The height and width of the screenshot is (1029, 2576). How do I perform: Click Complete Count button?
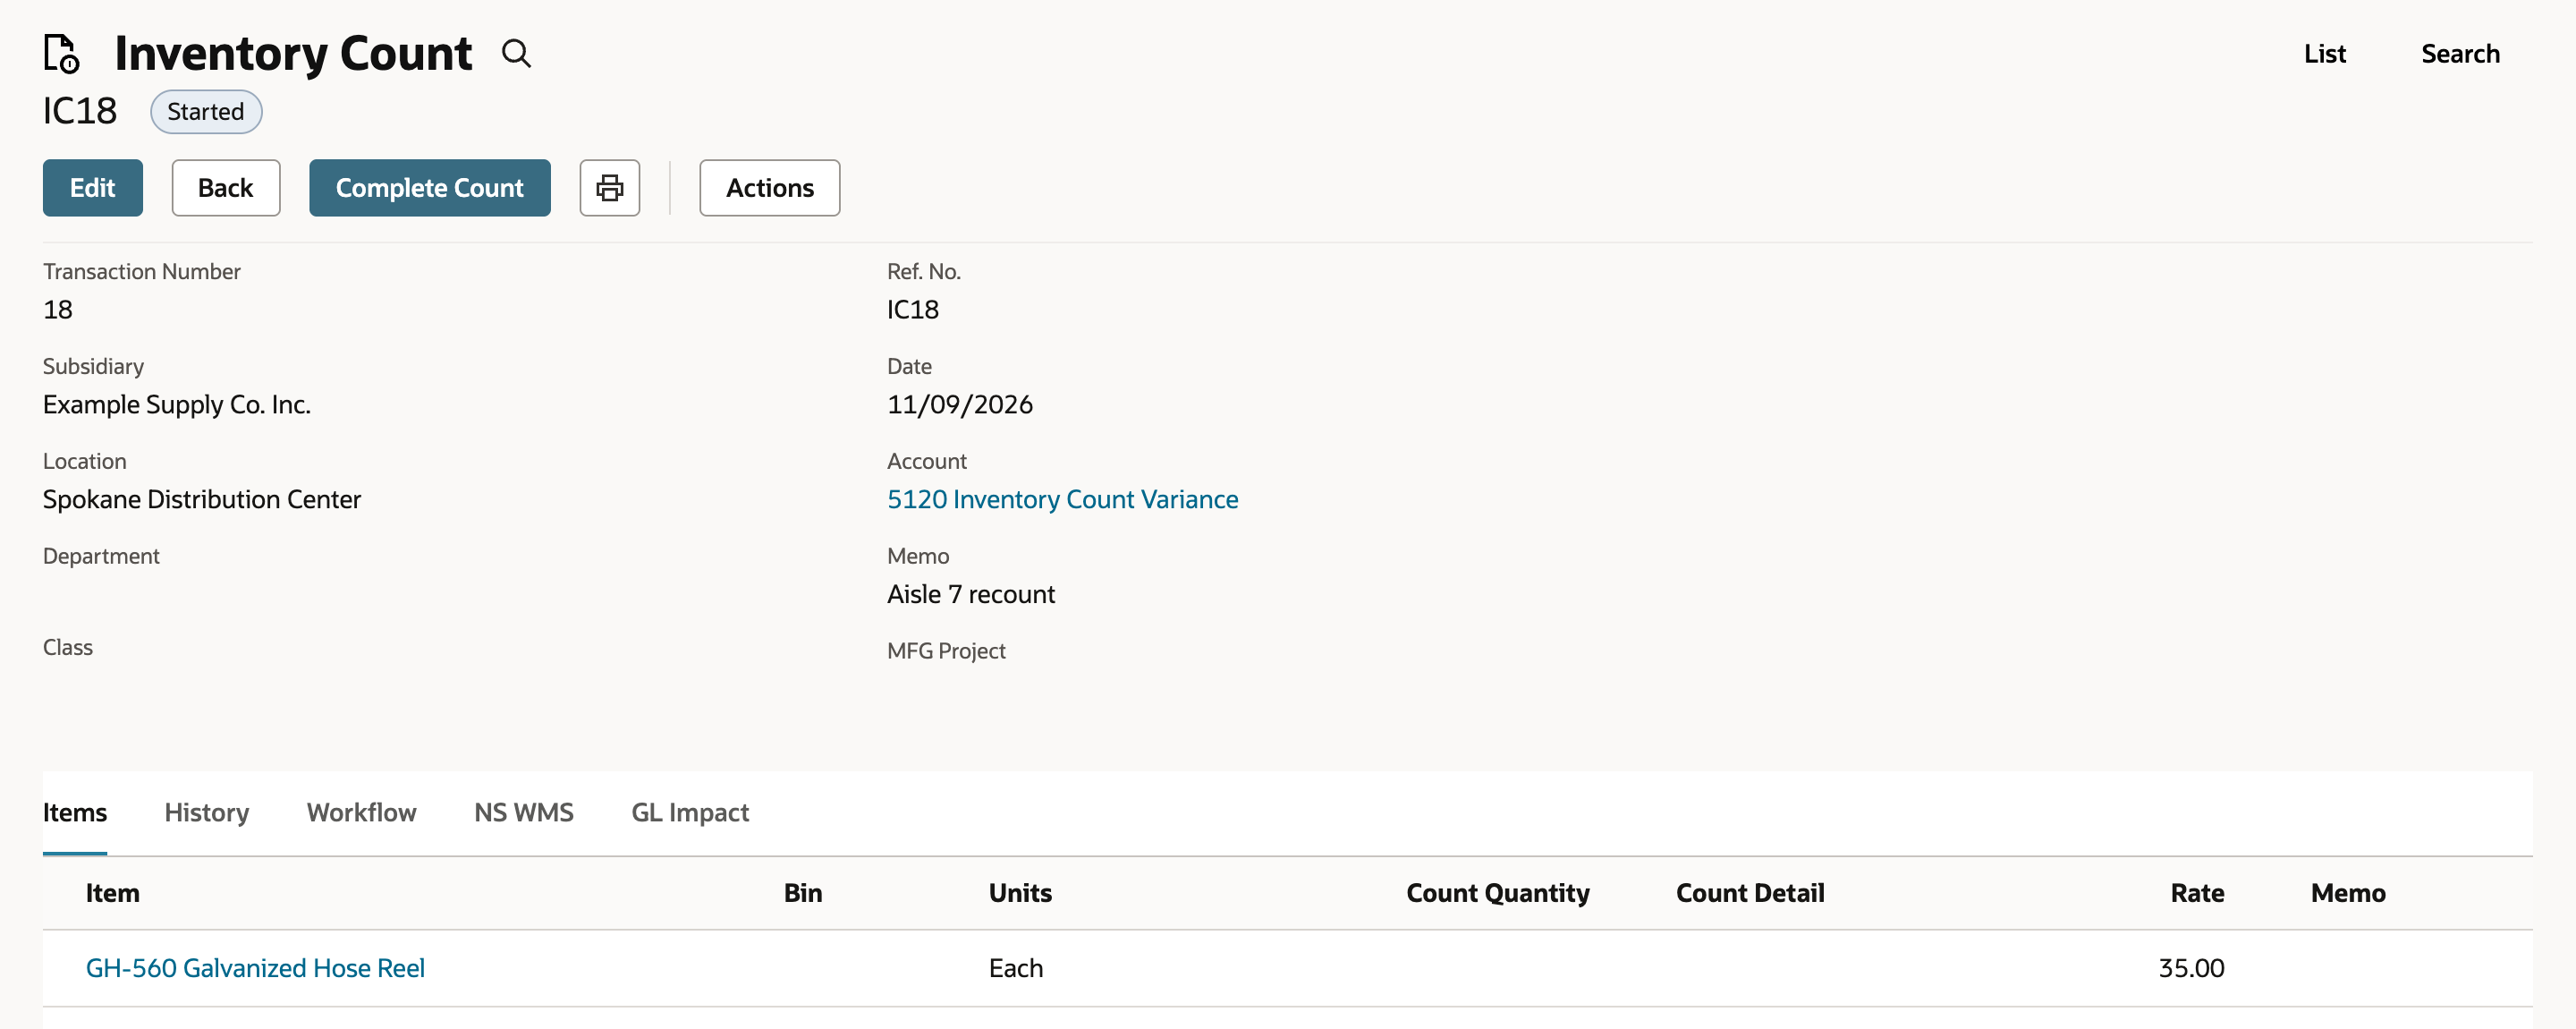pyautogui.click(x=430, y=188)
